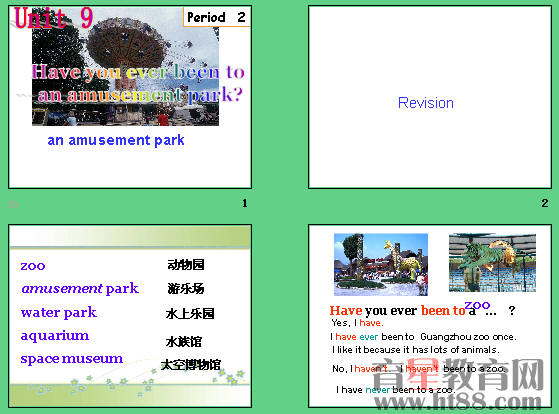Click the blue Revision text
Image resolution: width=559 pixels, height=414 pixels.
pyautogui.click(x=426, y=103)
